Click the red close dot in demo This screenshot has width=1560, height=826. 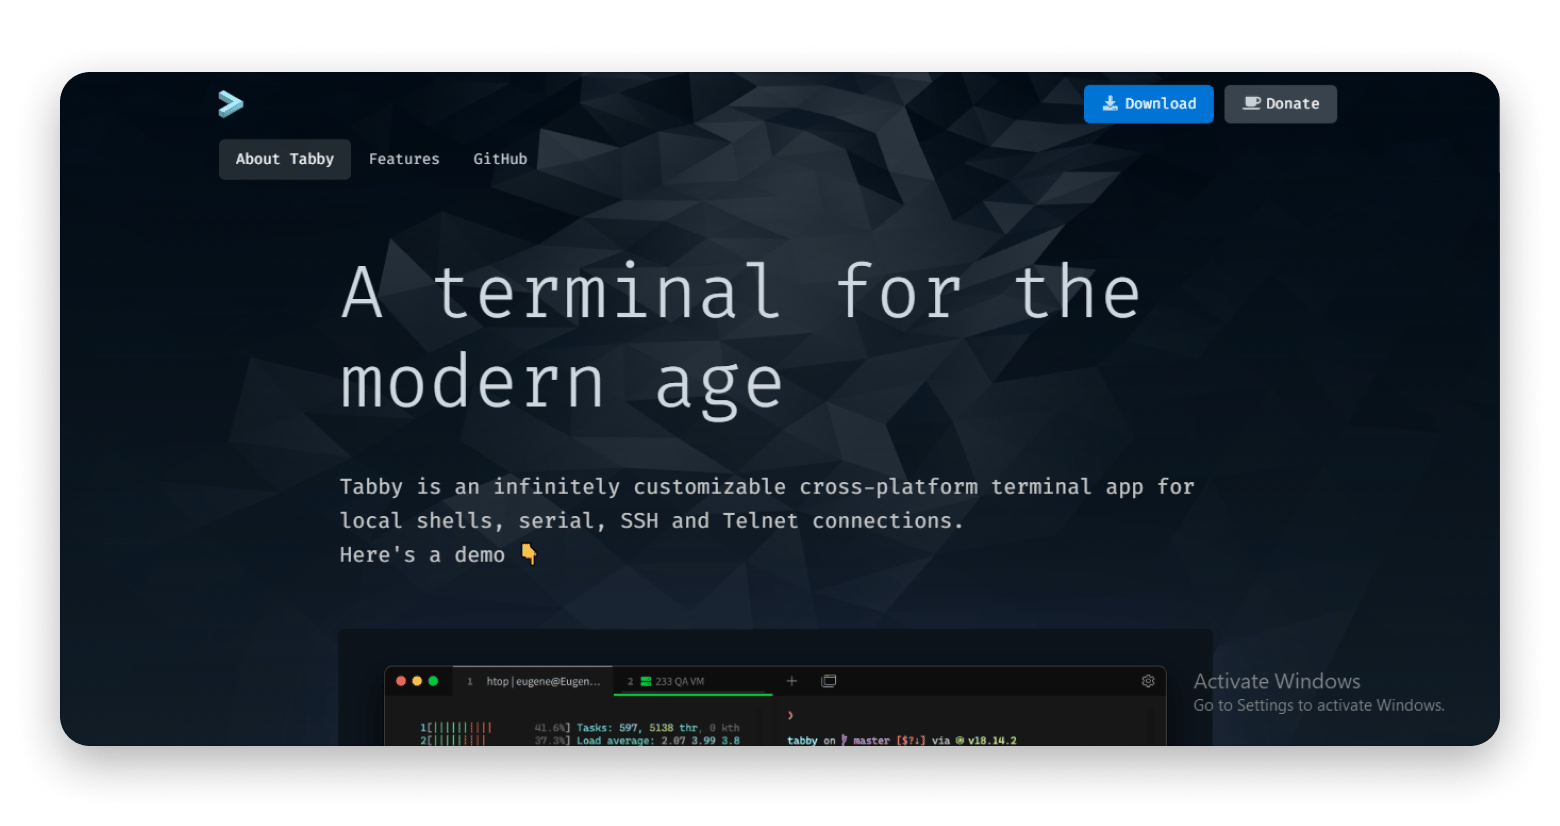401,681
